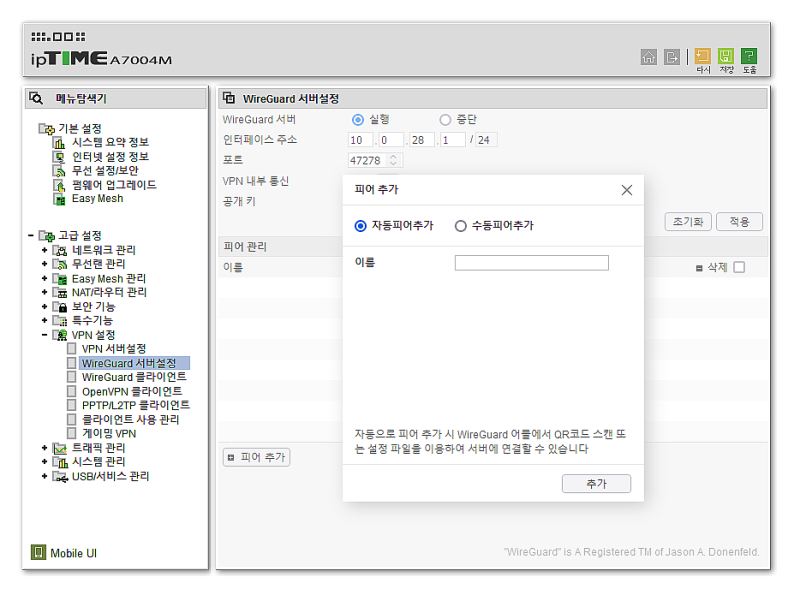Click the 특수기능 icon

[x=60, y=321]
